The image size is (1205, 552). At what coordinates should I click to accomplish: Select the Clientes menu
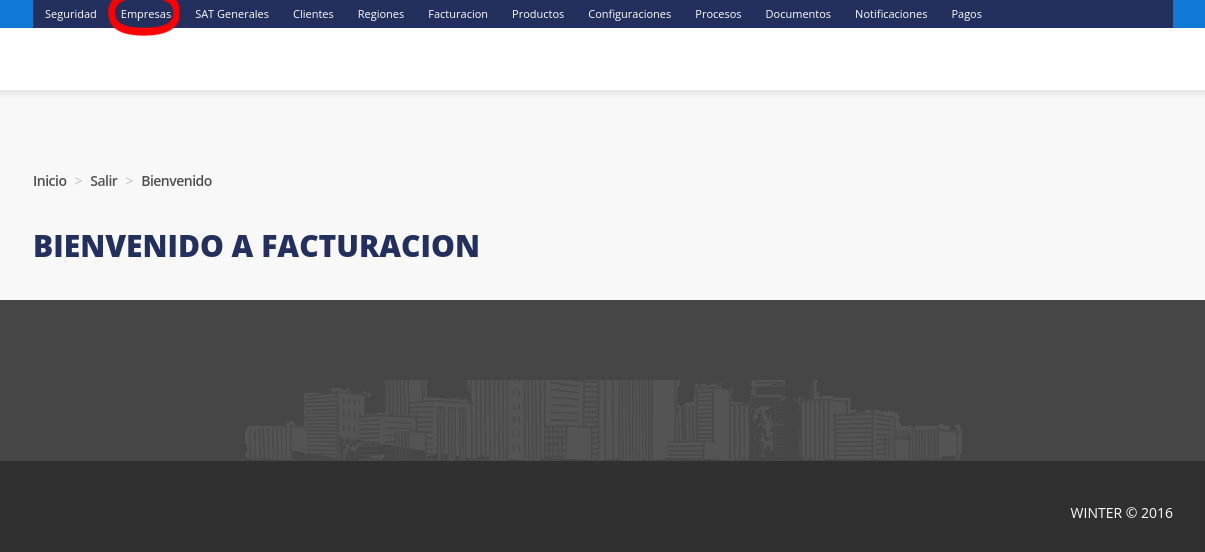click(313, 14)
